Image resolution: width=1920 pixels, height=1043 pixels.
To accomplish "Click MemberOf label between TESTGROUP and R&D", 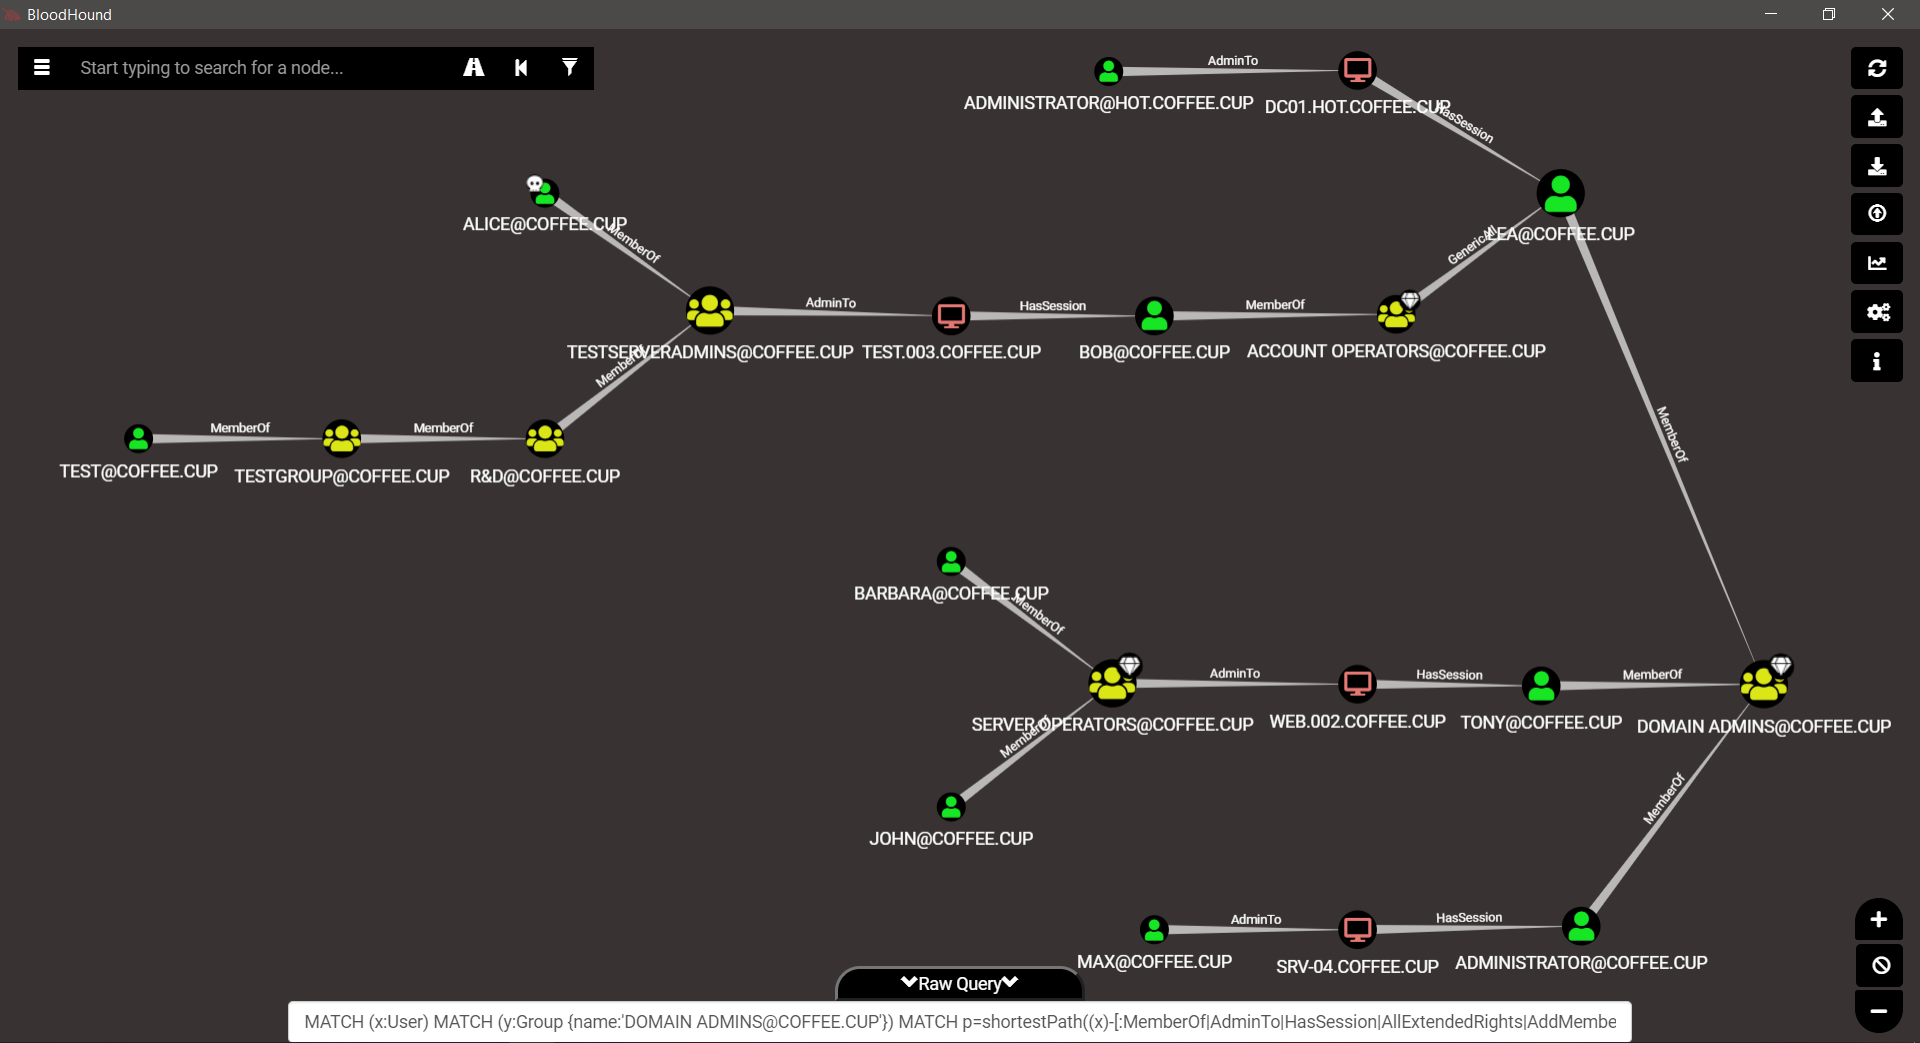I will pyautogui.click(x=444, y=428).
